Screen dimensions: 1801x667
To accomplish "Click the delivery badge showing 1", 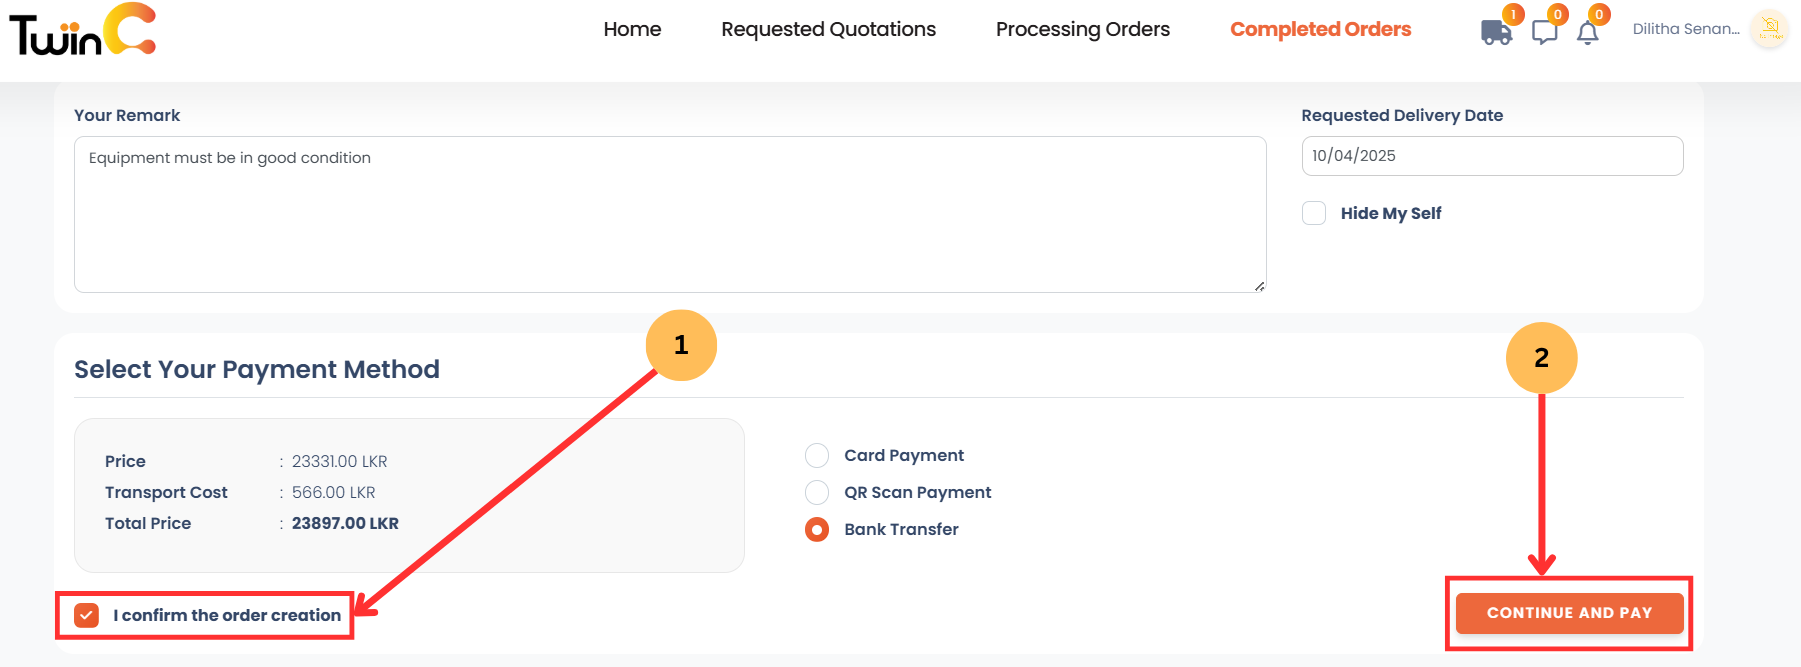I will pos(1512,14).
